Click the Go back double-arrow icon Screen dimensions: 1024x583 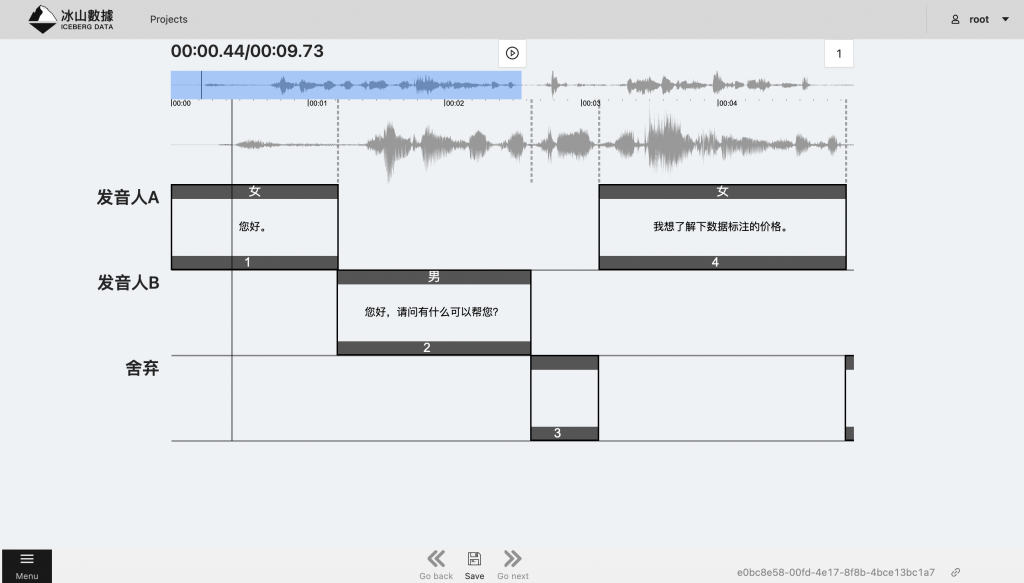tap(436, 558)
